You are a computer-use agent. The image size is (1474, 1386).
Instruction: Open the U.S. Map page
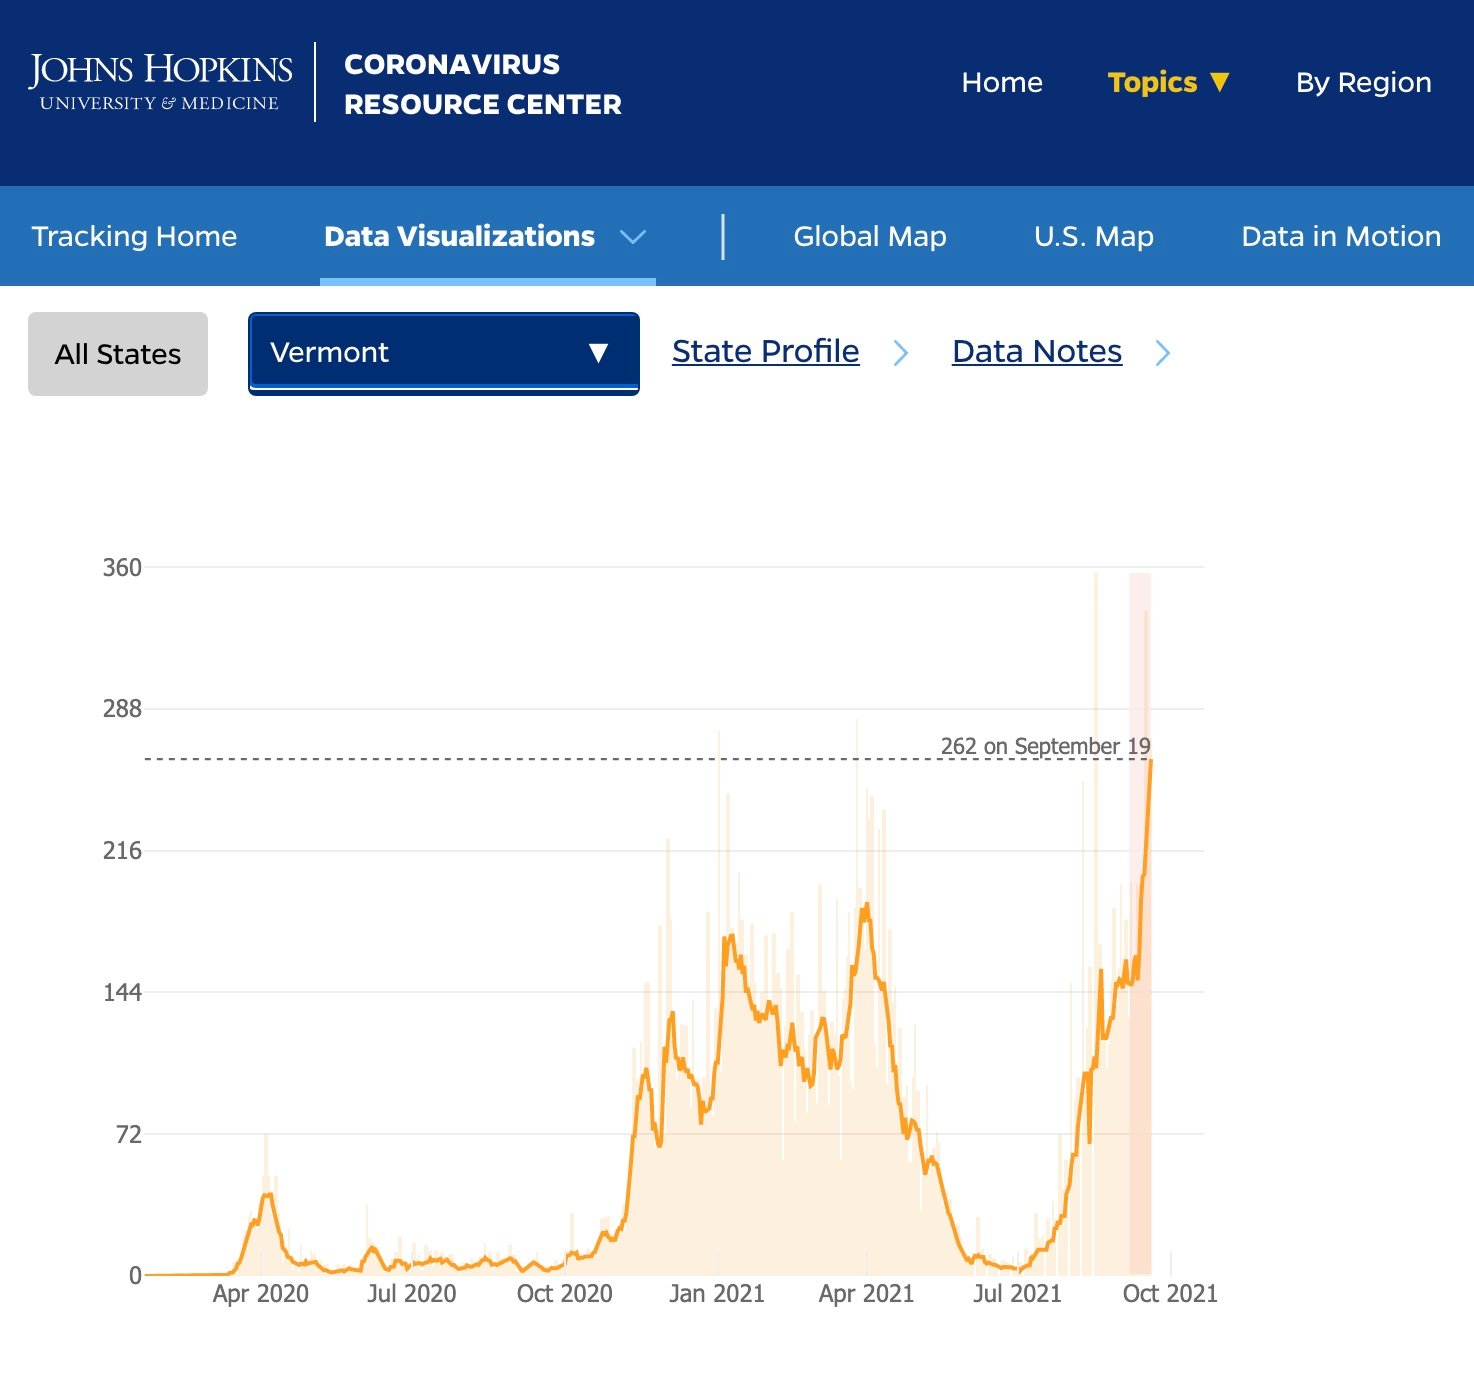coord(1093,237)
